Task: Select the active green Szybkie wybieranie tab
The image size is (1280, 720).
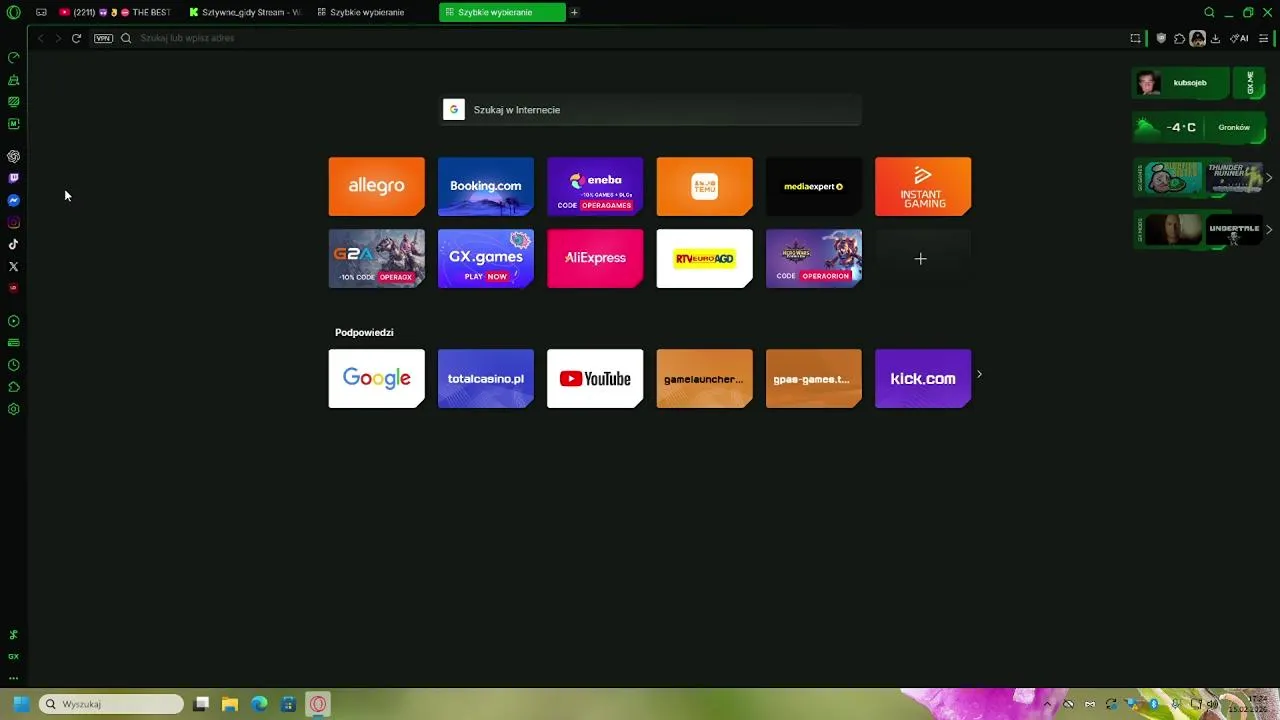Action: point(502,12)
